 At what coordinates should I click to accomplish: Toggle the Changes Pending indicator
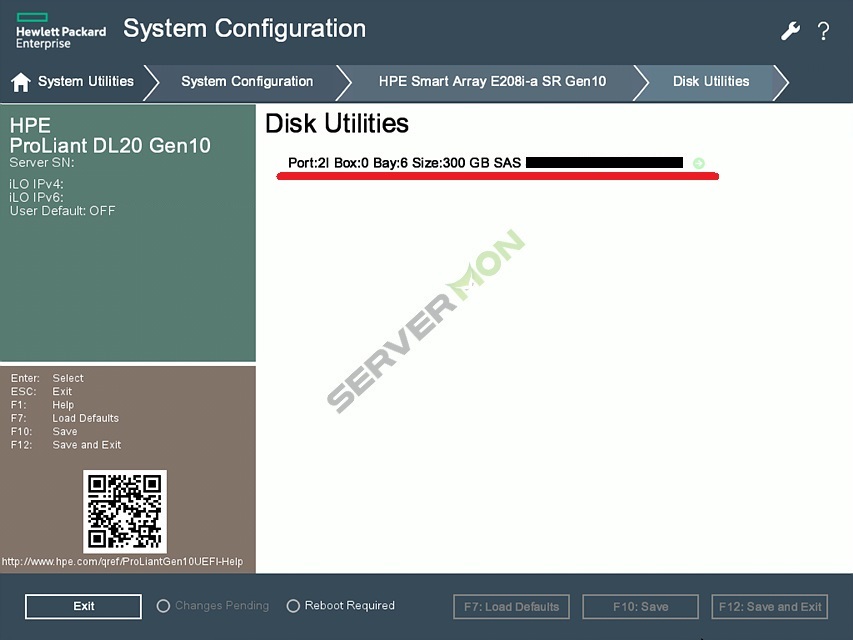(x=163, y=606)
